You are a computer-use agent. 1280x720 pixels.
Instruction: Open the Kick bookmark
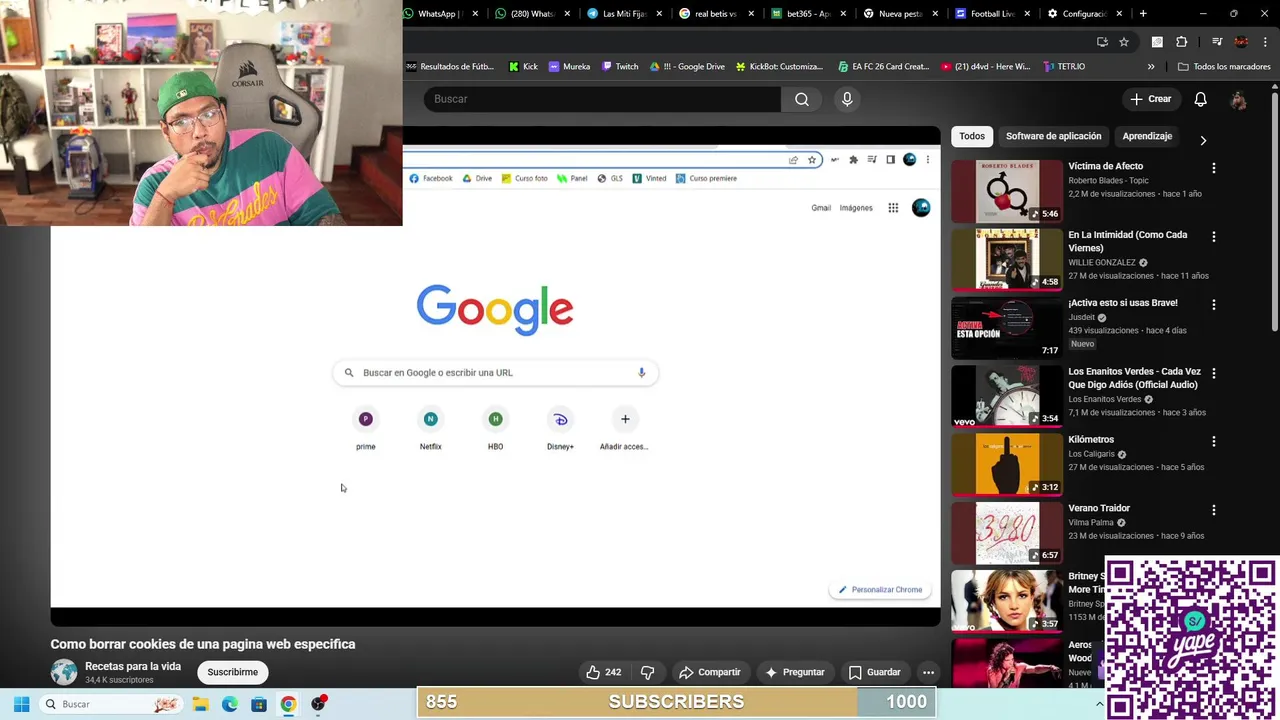click(x=523, y=67)
